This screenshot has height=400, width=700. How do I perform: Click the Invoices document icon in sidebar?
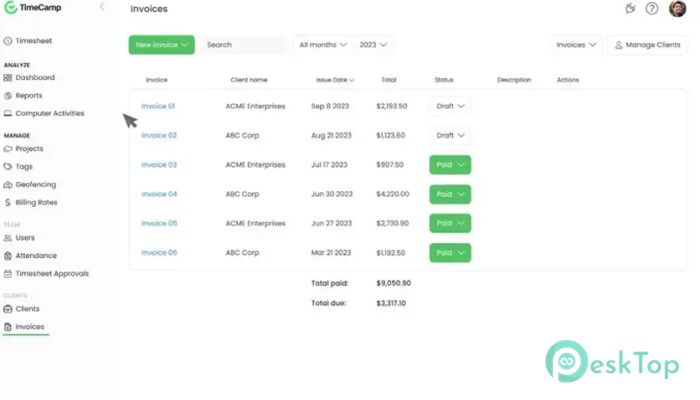point(8,327)
